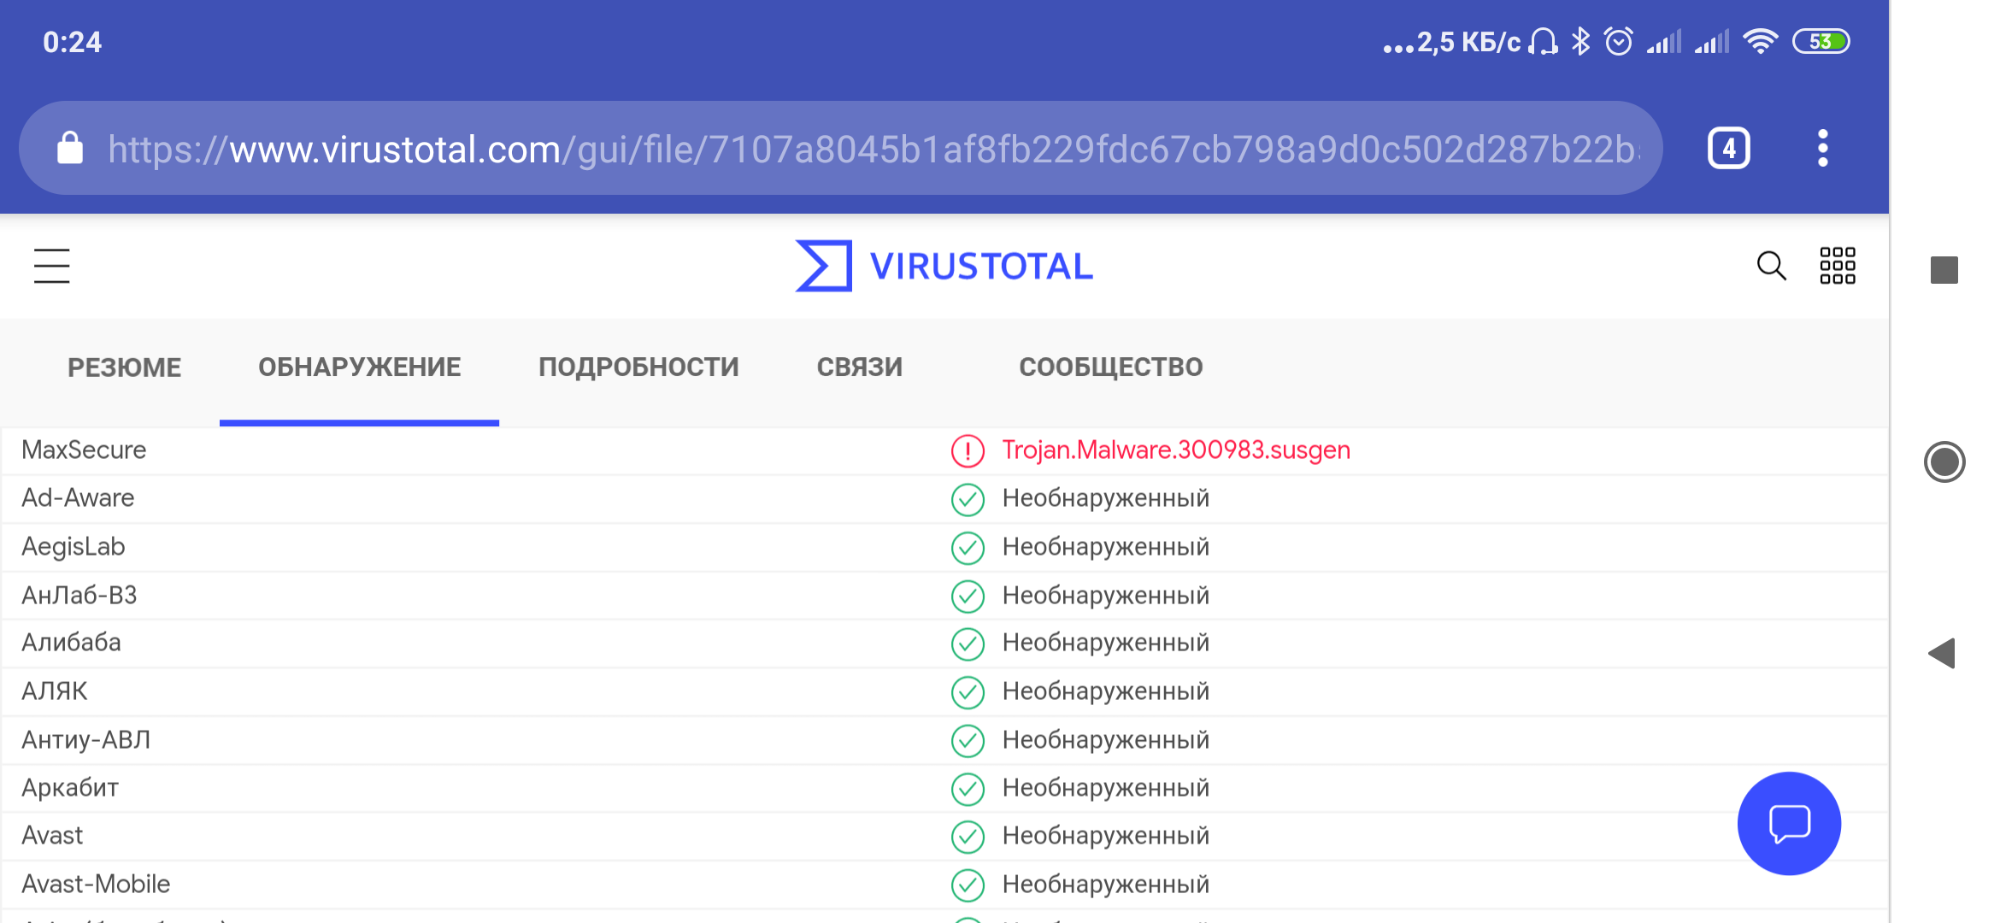Click the red alert icon for MaxSecure
This screenshot has height=923, width=2000.
[x=968, y=451]
